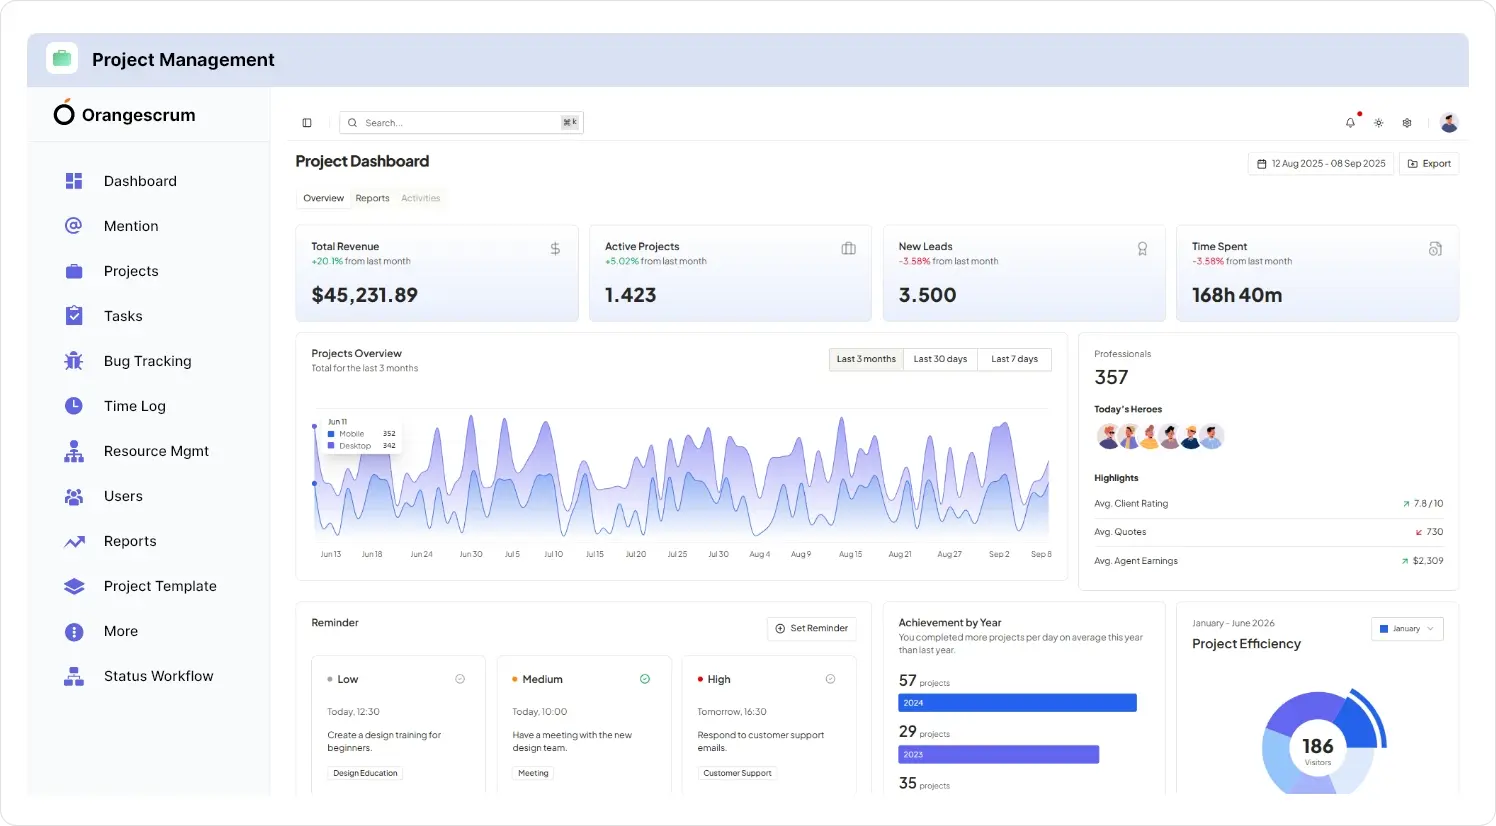Click the notification bell icon

1350,123
